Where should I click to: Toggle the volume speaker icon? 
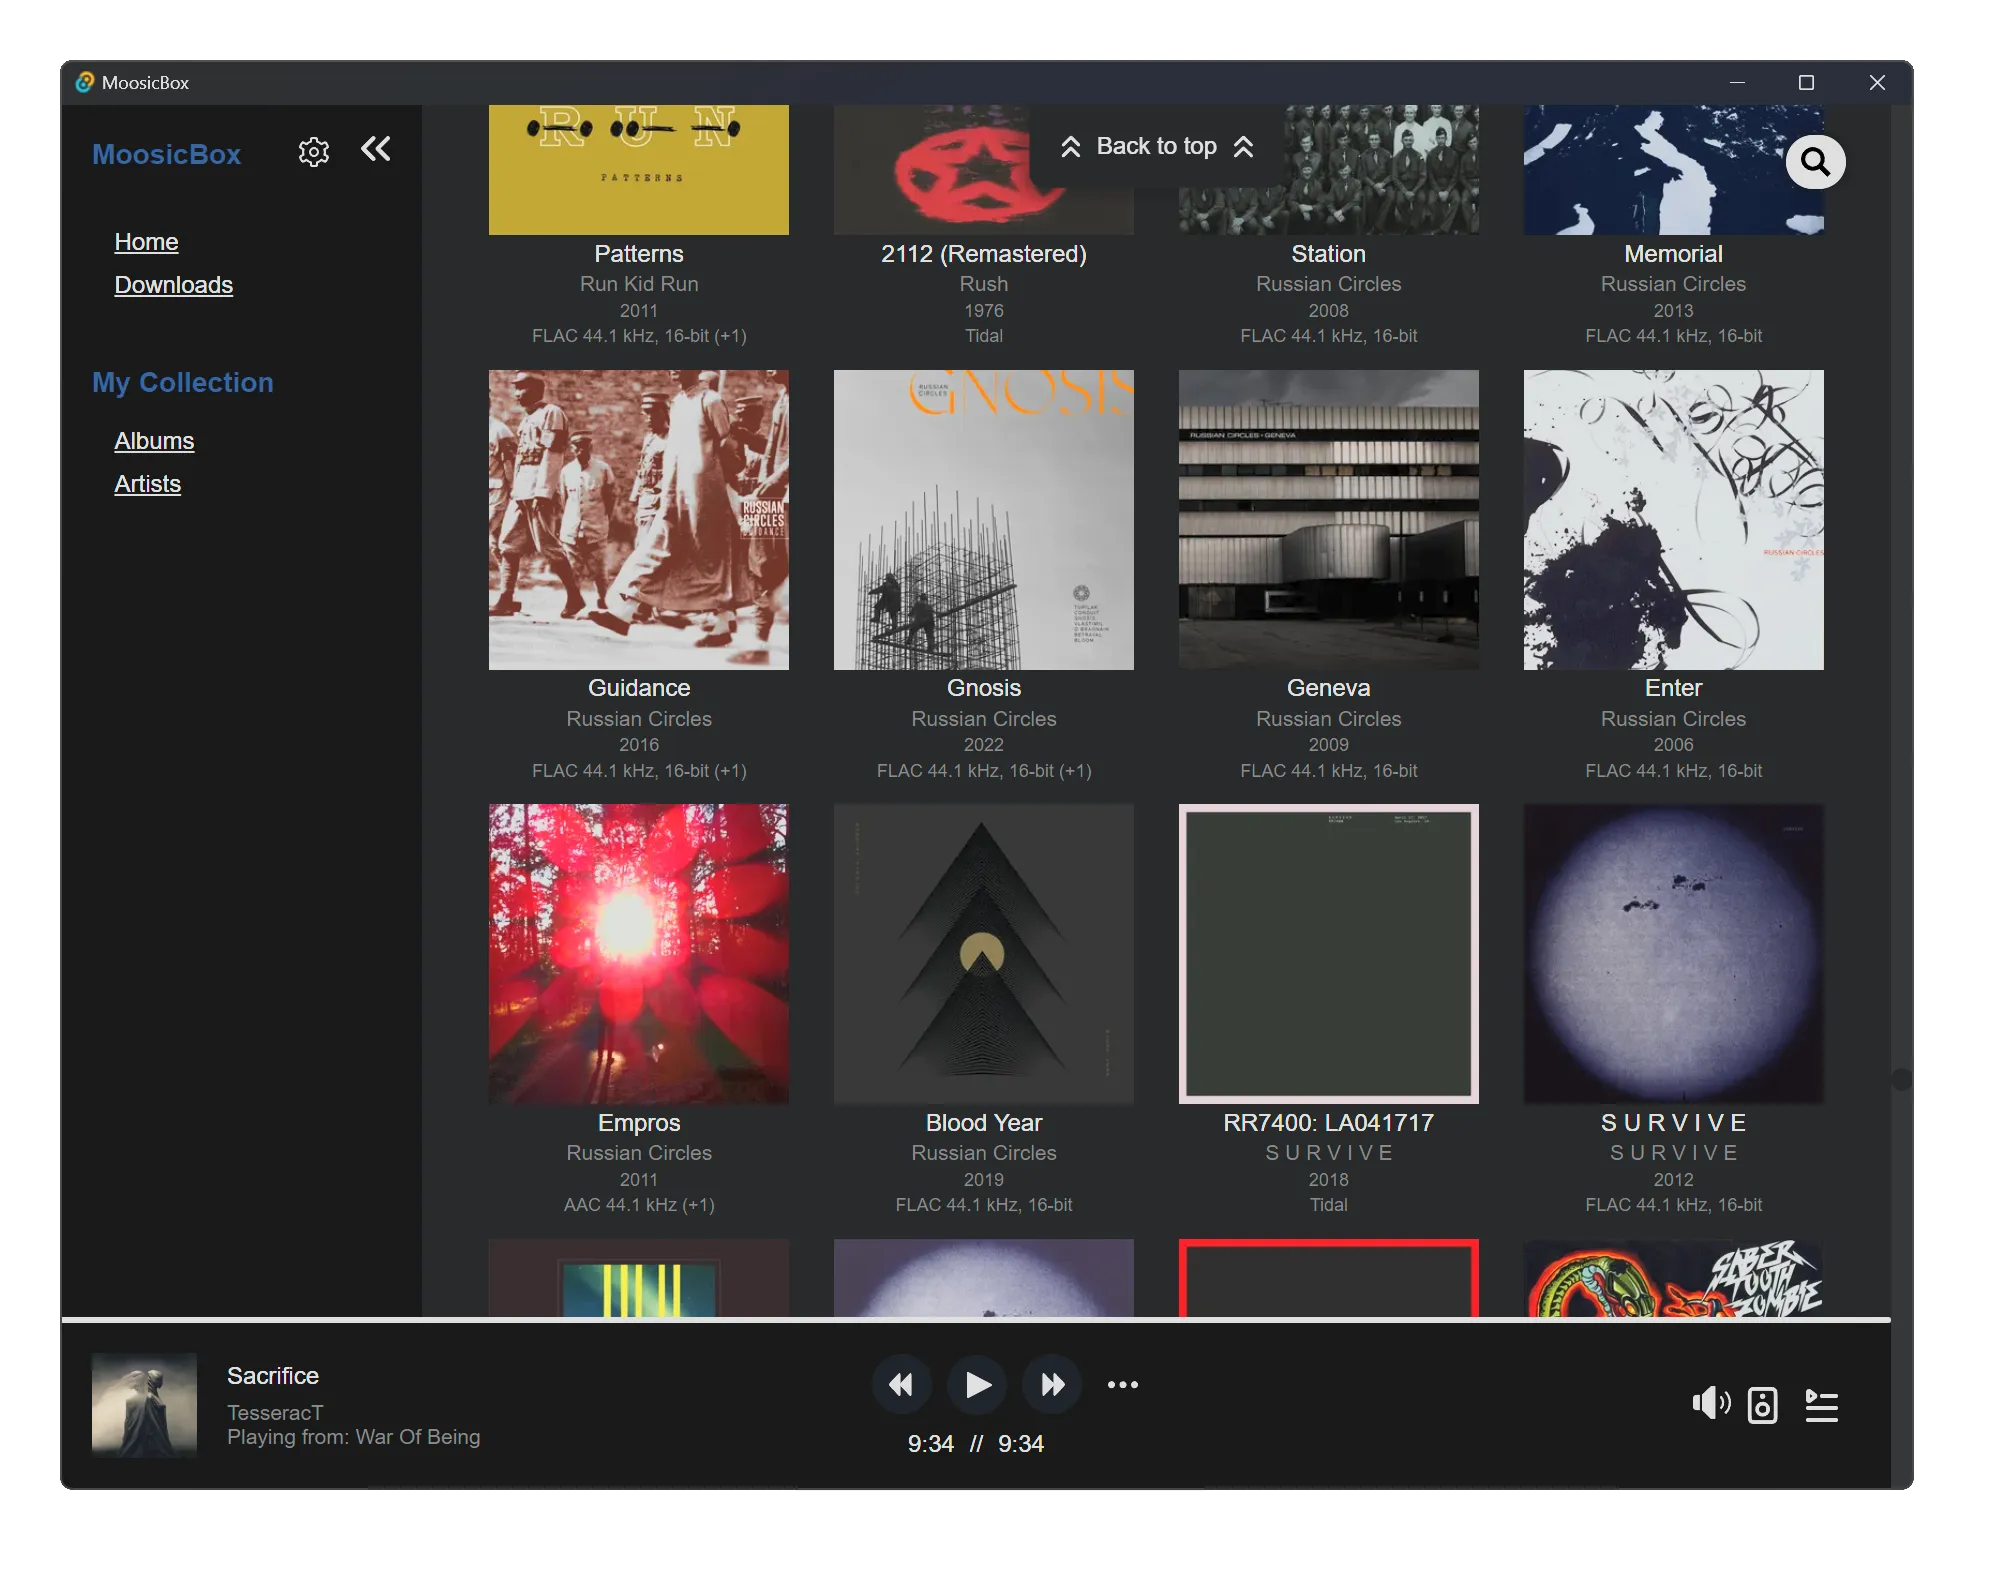[x=1711, y=1404]
